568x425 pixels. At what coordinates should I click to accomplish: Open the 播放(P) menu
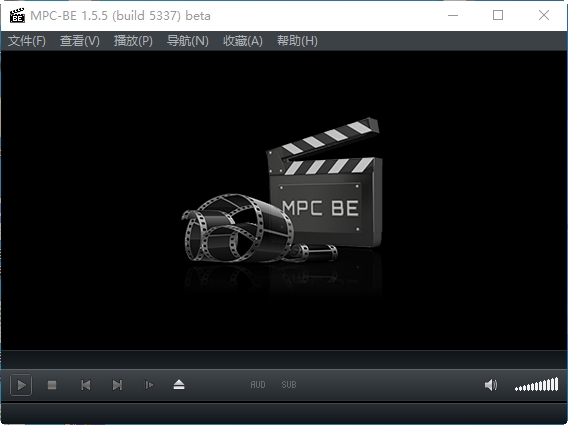pos(133,41)
